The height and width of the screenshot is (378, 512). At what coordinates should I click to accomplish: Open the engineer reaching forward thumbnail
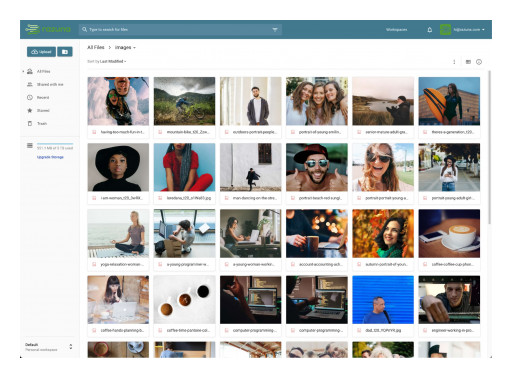[449, 300]
